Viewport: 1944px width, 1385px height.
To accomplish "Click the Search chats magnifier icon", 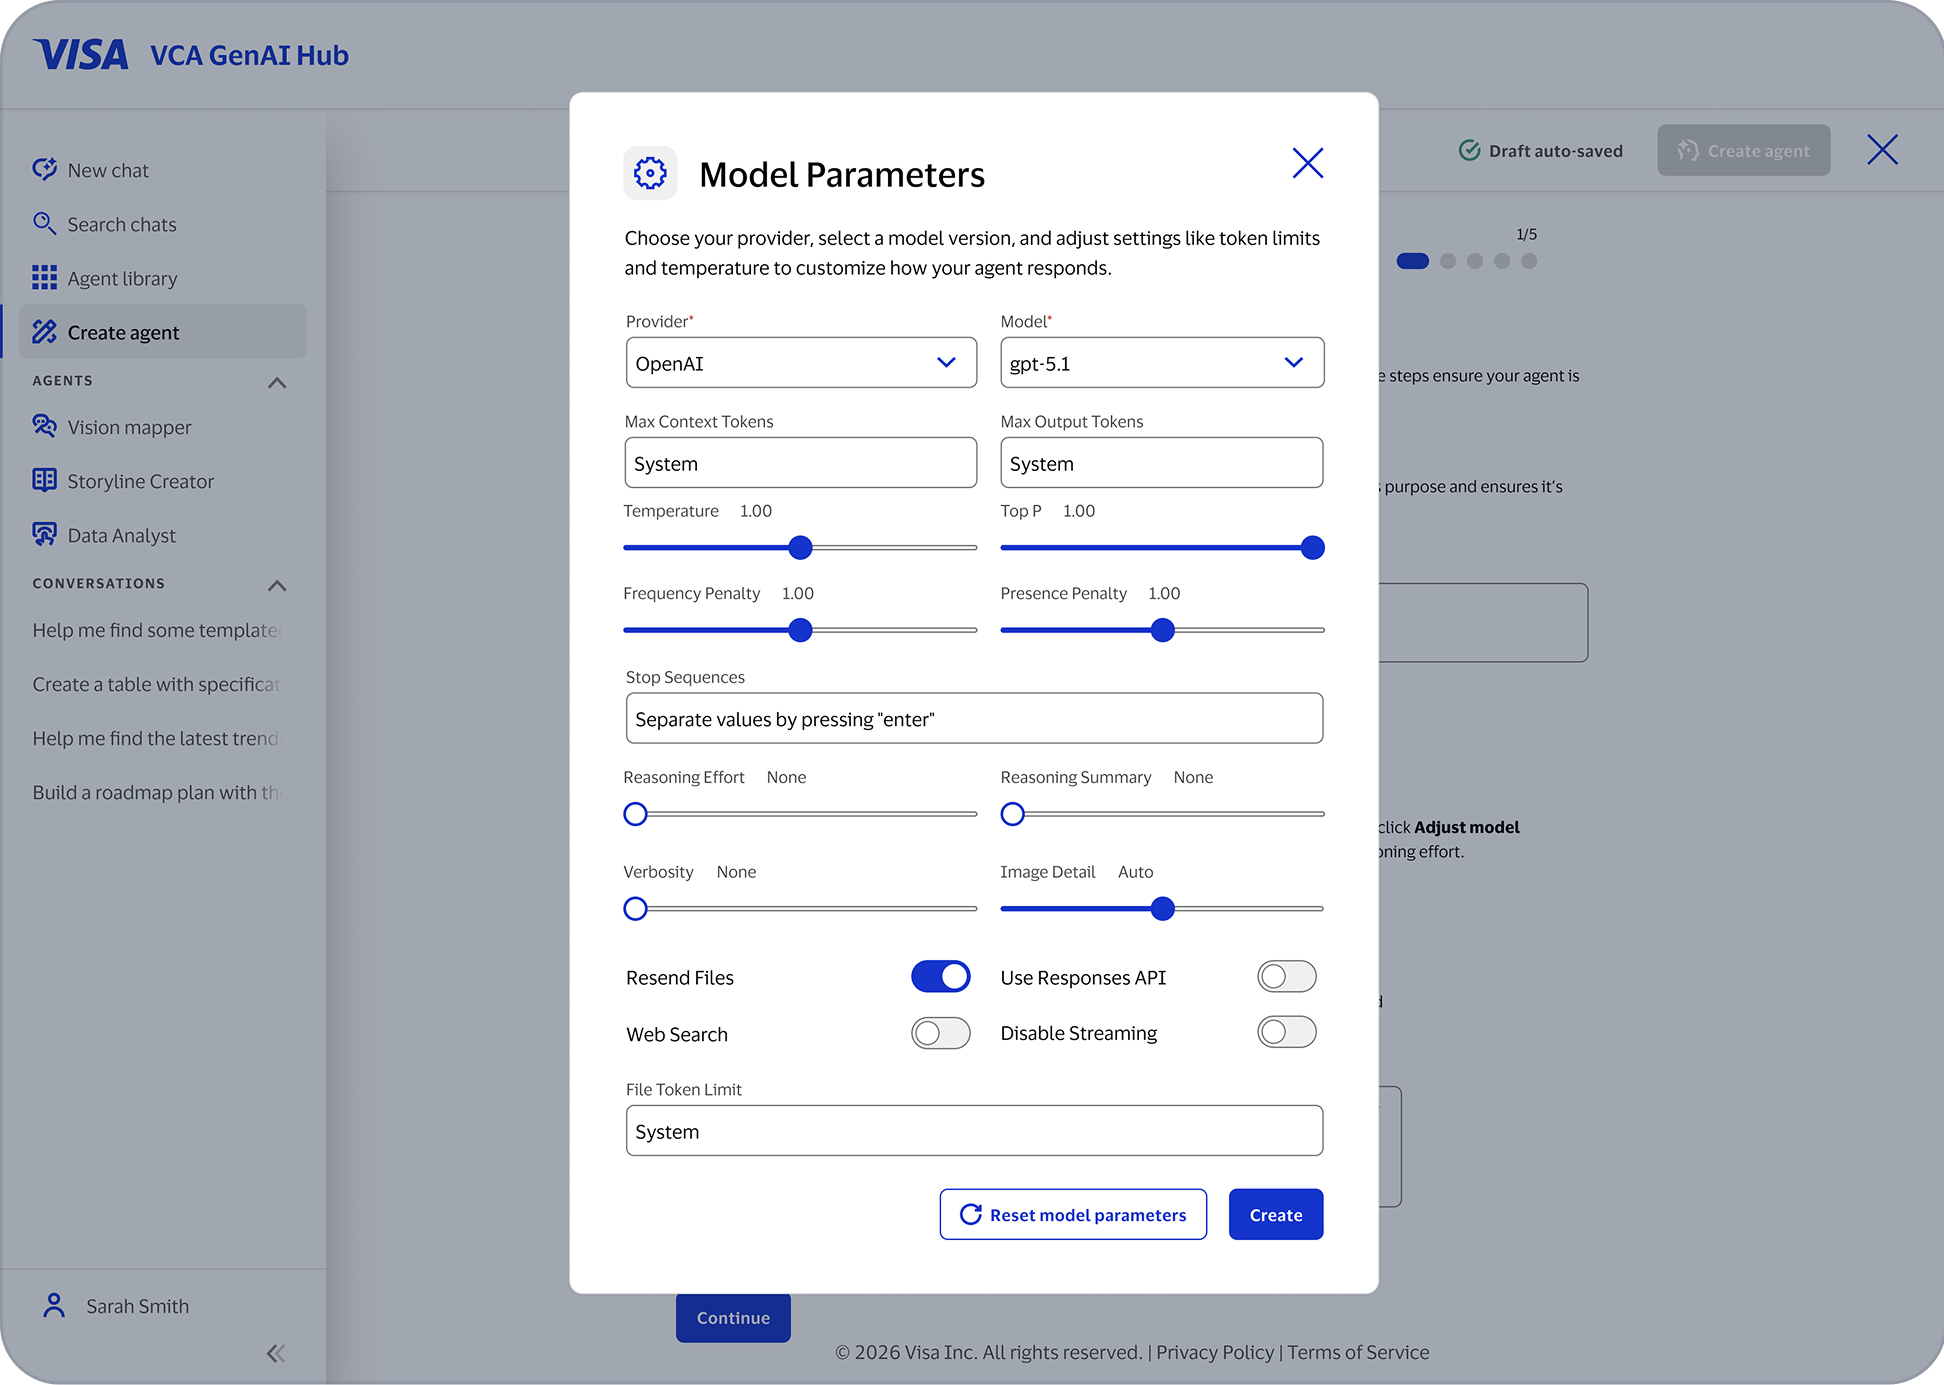I will pyautogui.click(x=44, y=224).
